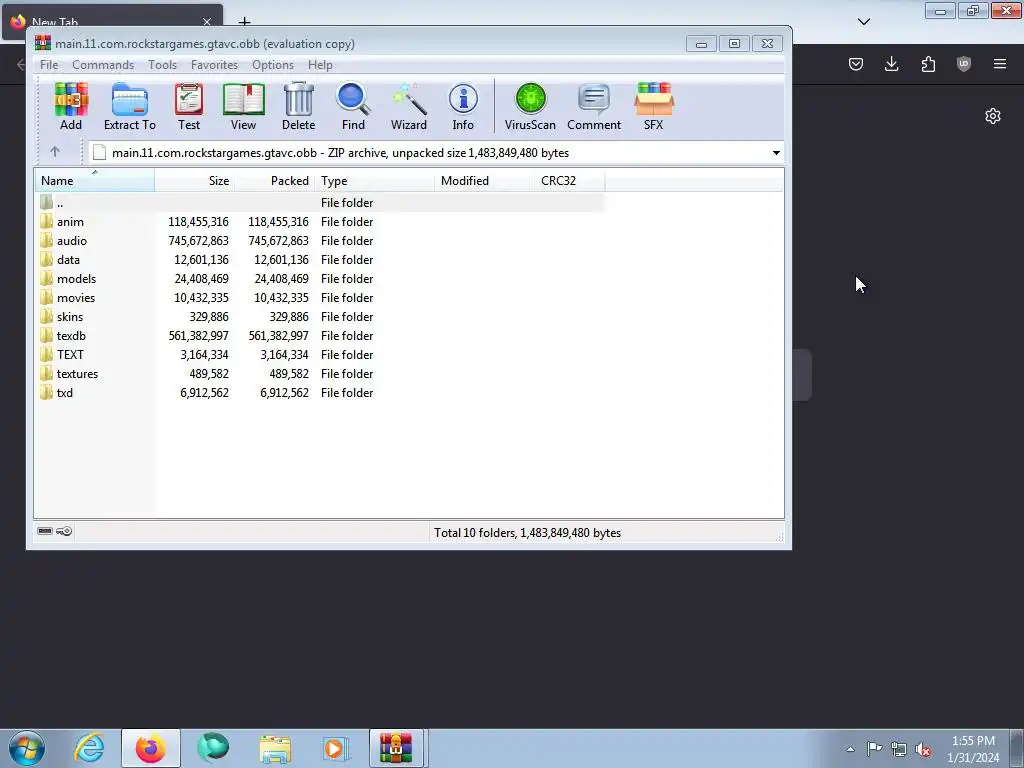Click the uBlock Origin shield icon
1024x768 pixels.
pos(963,63)
